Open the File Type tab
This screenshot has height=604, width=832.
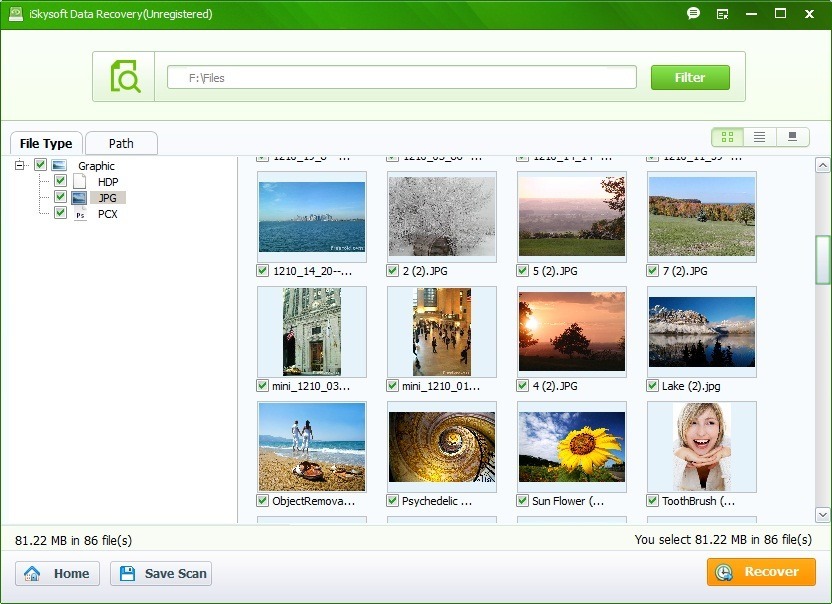[x=45, y=143]
